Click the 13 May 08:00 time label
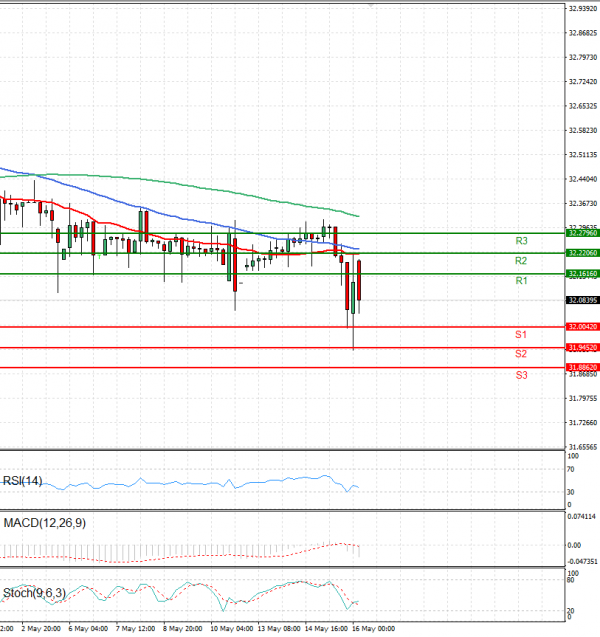 click(279, 629)
